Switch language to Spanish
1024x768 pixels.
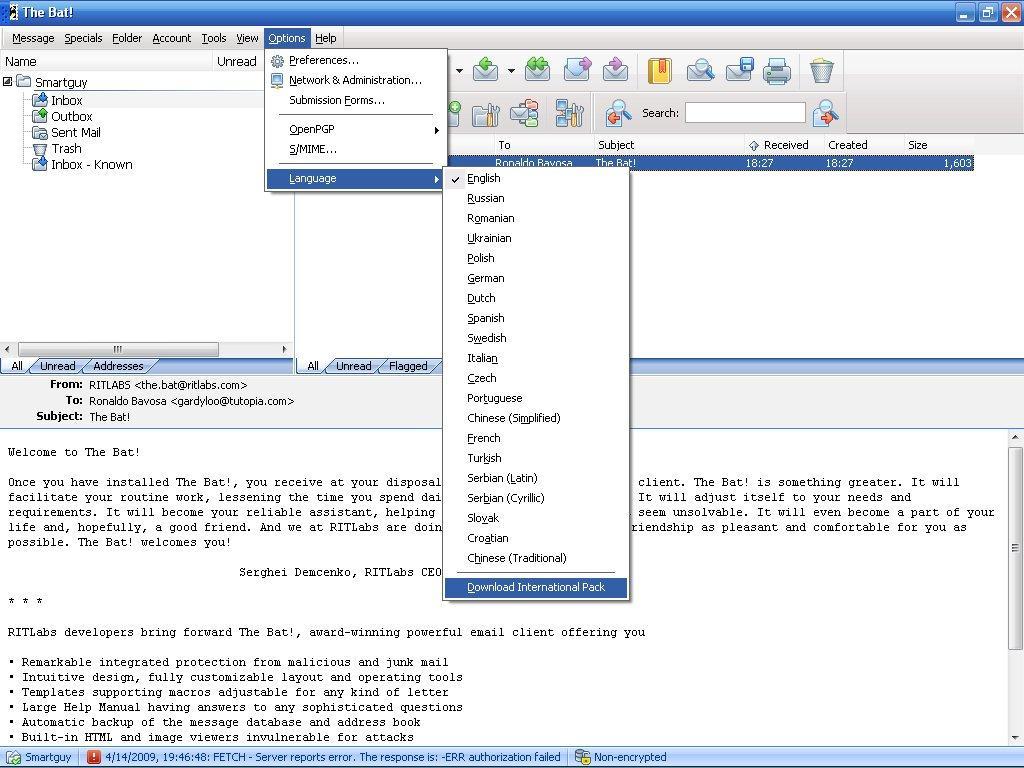click(x=536, y=318)
